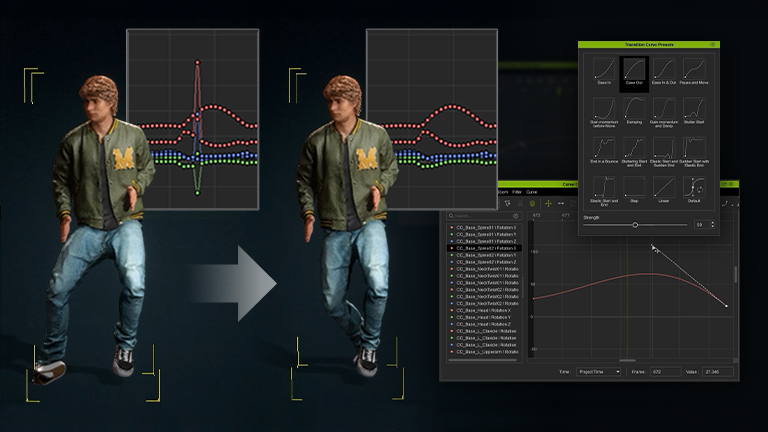
Task: Choose the Ease Out curve preset
Action: (x=633, y=68)
